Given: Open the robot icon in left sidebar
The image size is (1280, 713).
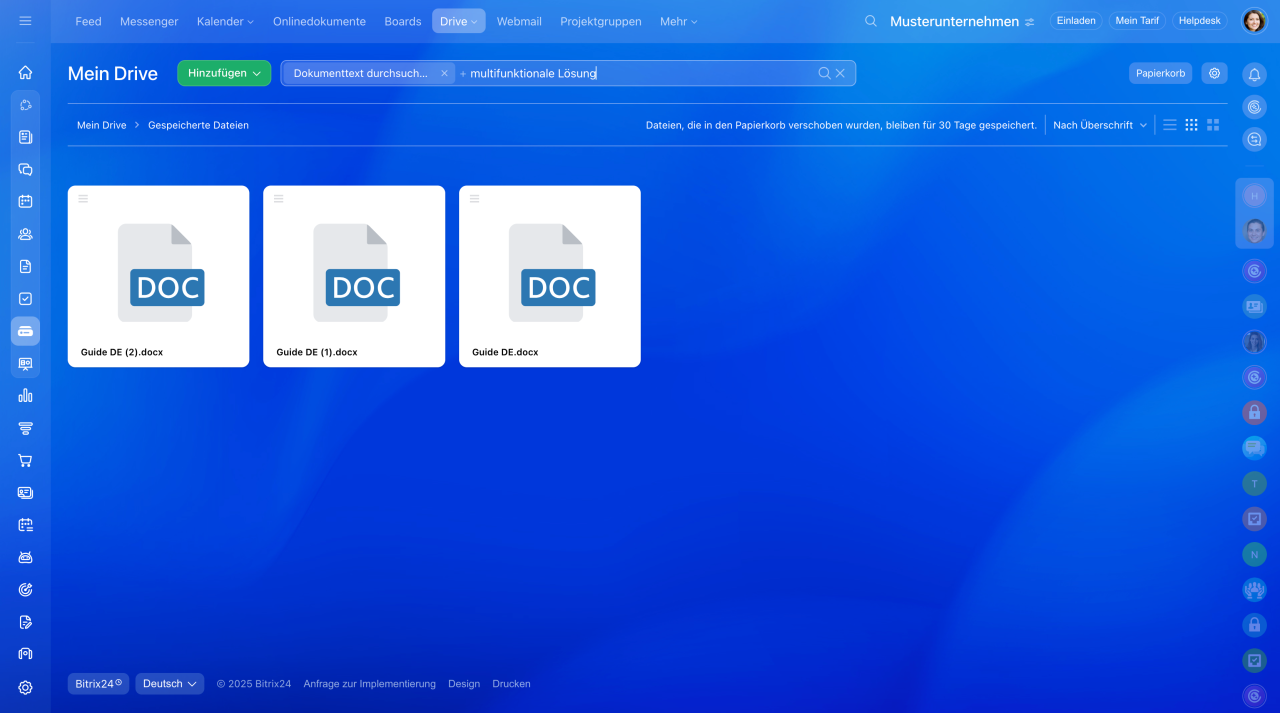Looking at the screenshot, I should [x=25, y=557].
